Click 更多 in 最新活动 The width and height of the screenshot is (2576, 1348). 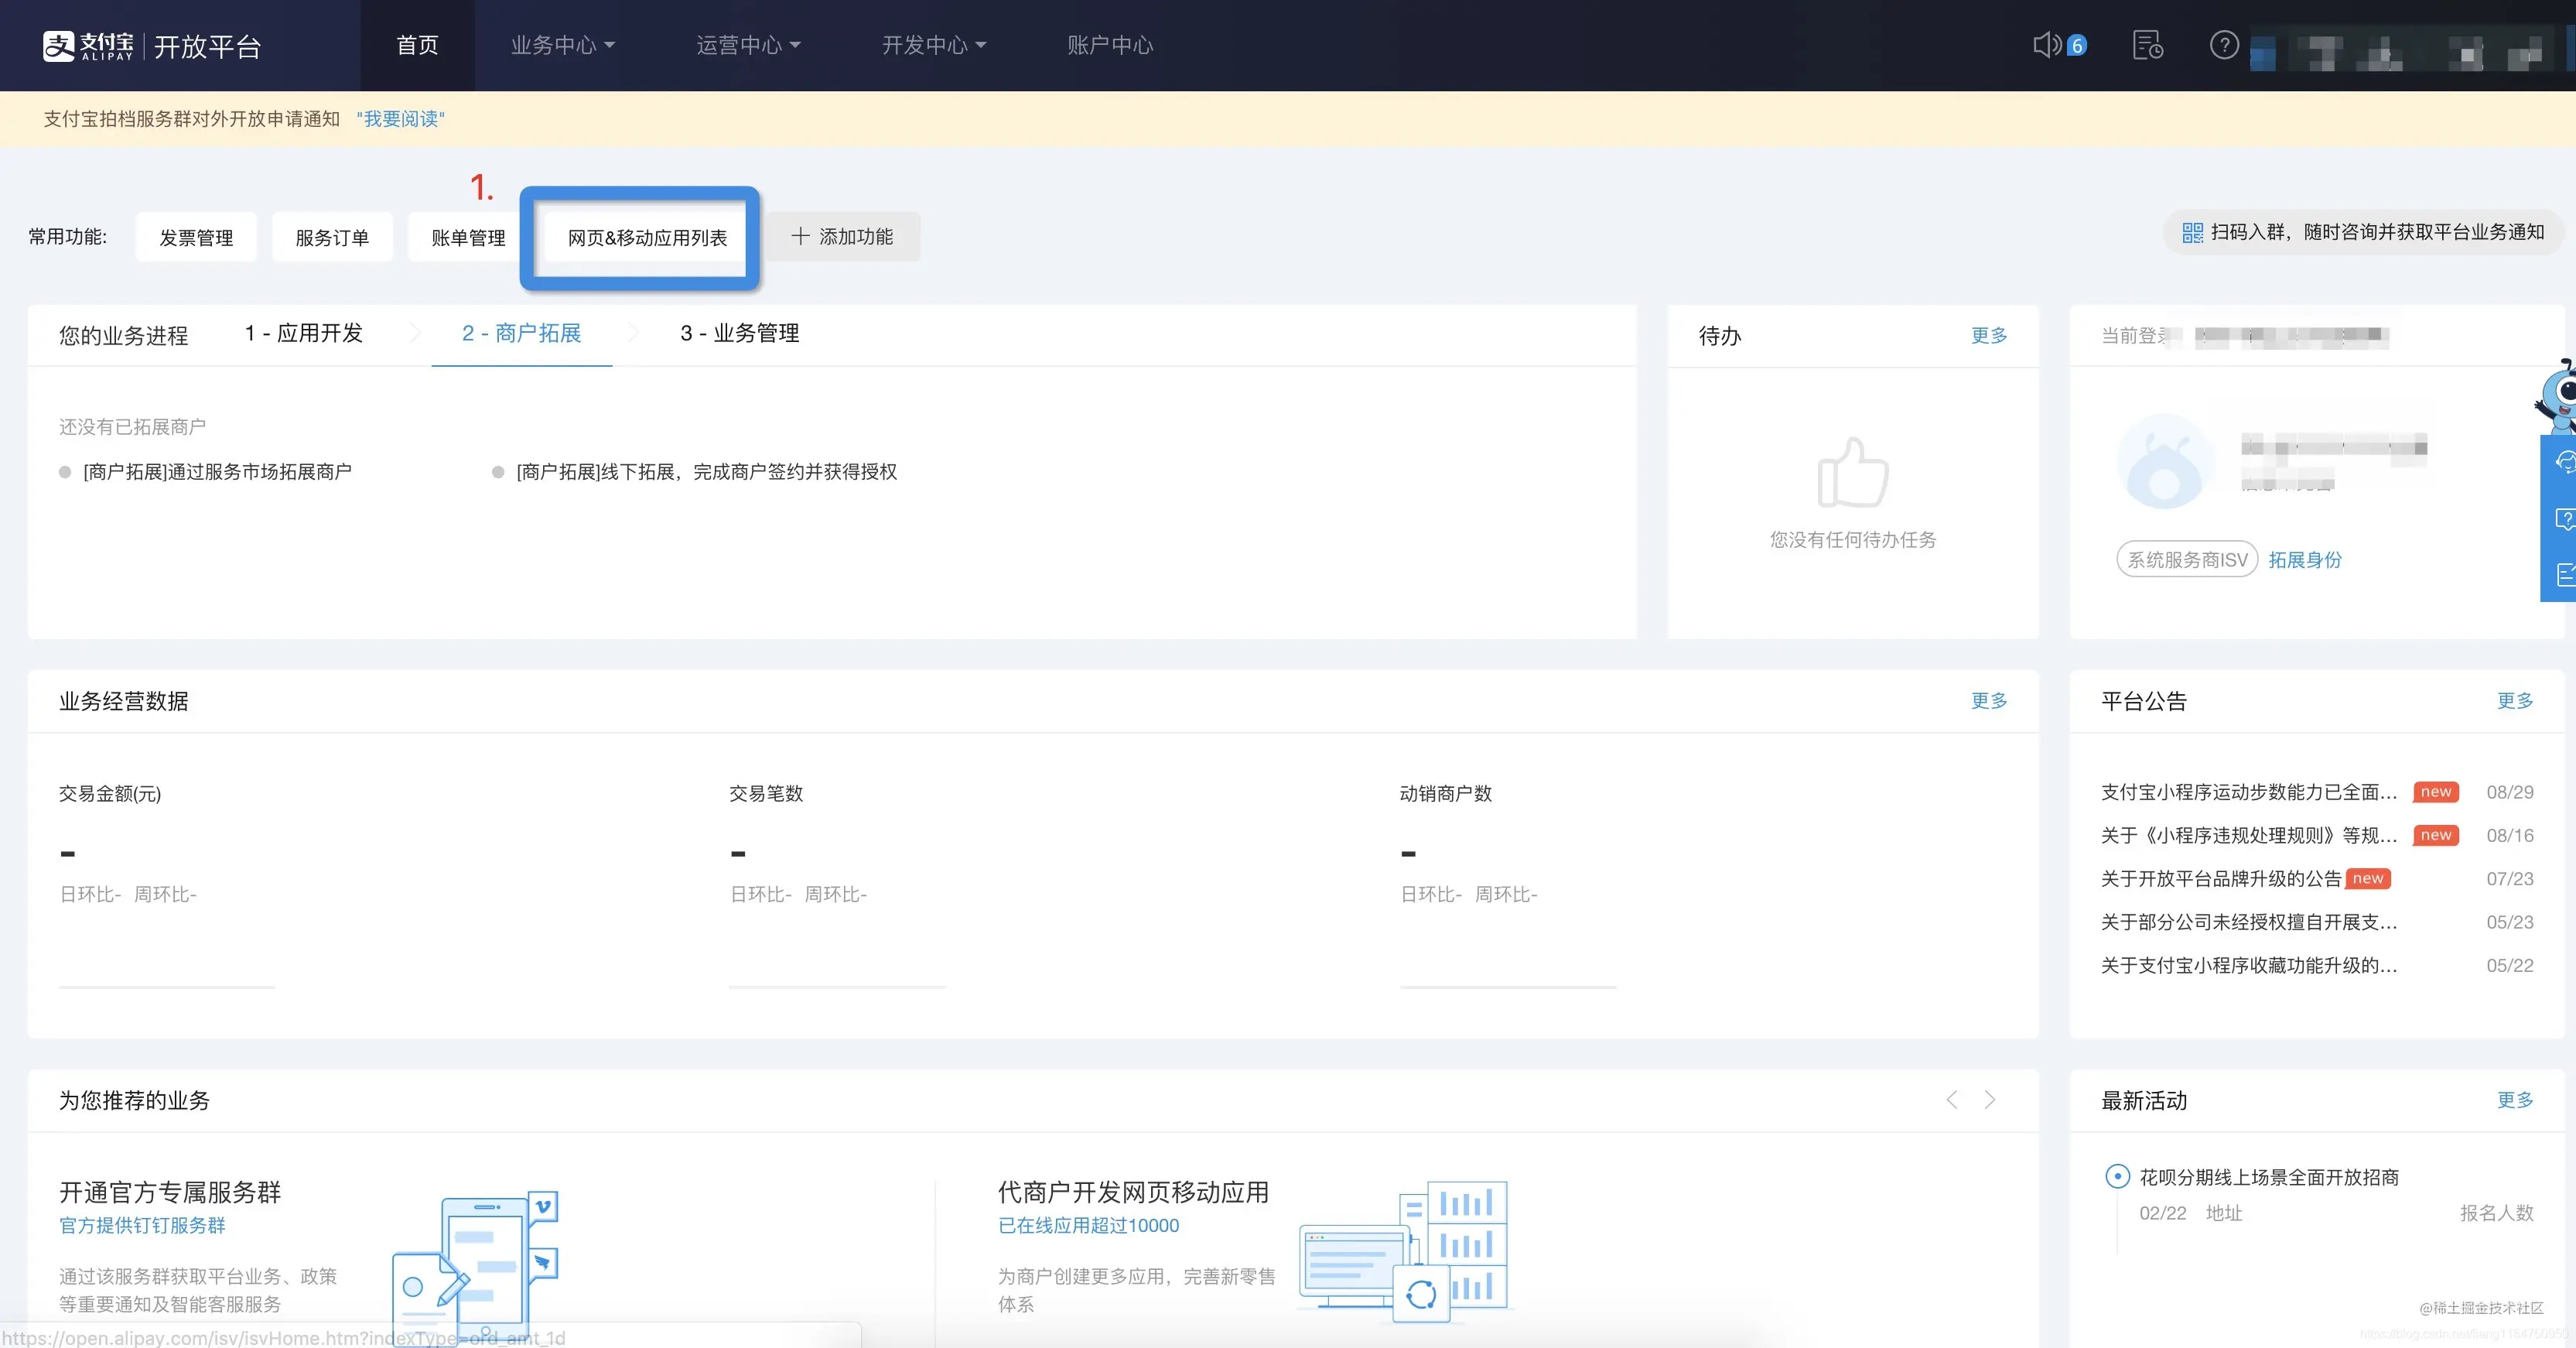(x=2515, y=1100)
